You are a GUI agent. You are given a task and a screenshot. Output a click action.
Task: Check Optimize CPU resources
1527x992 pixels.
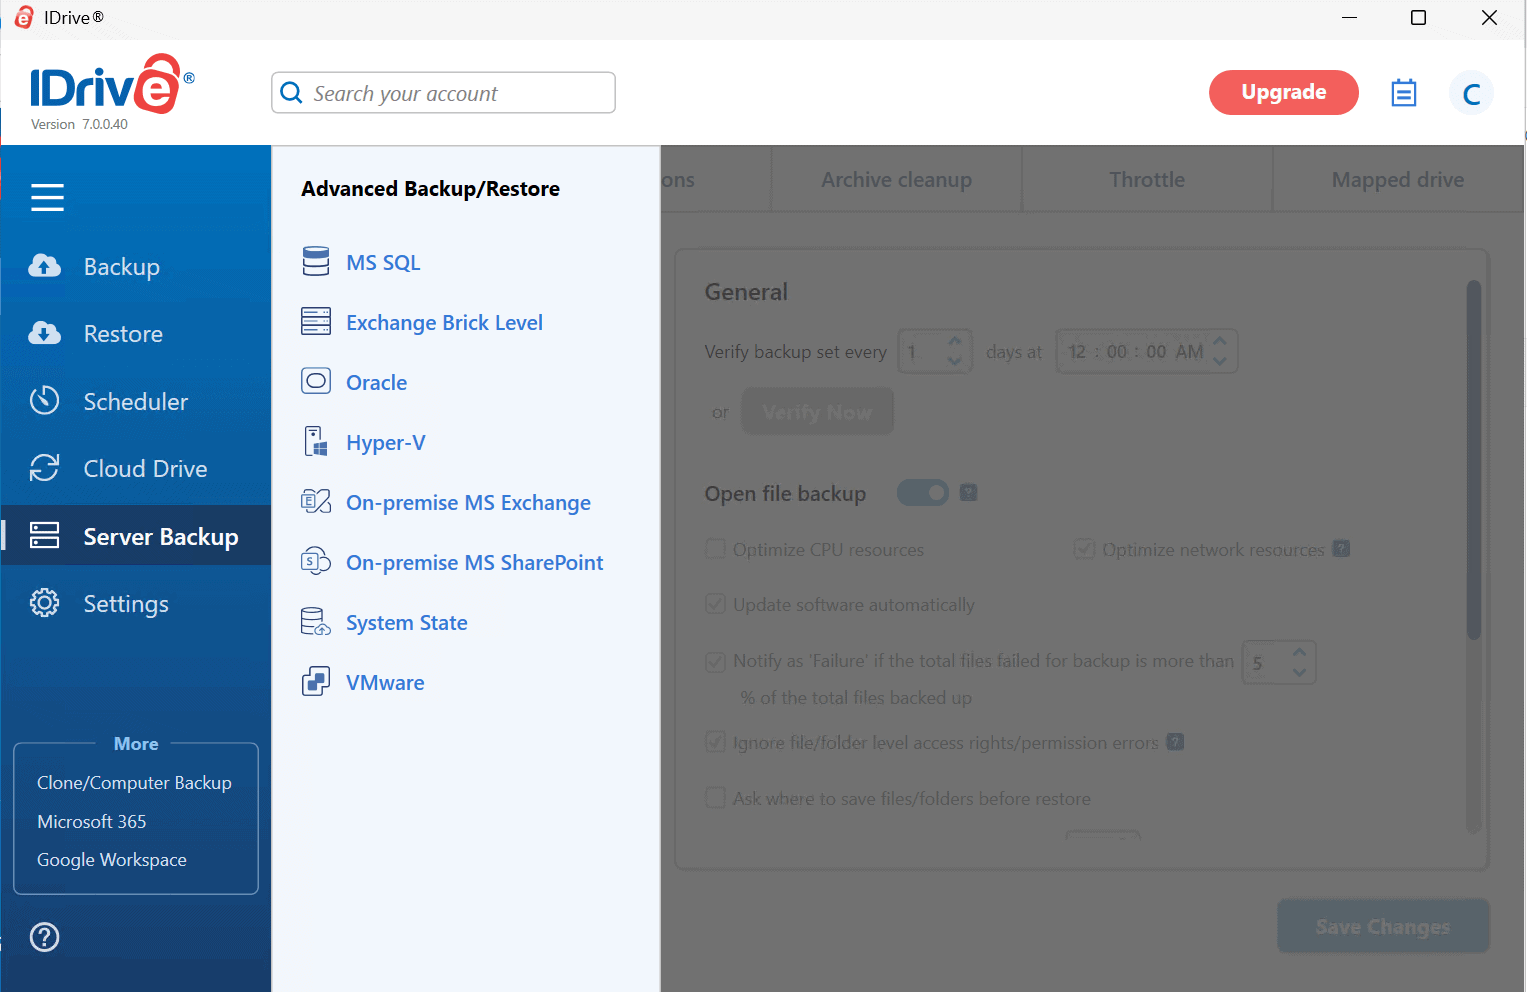tap(716, 549)
